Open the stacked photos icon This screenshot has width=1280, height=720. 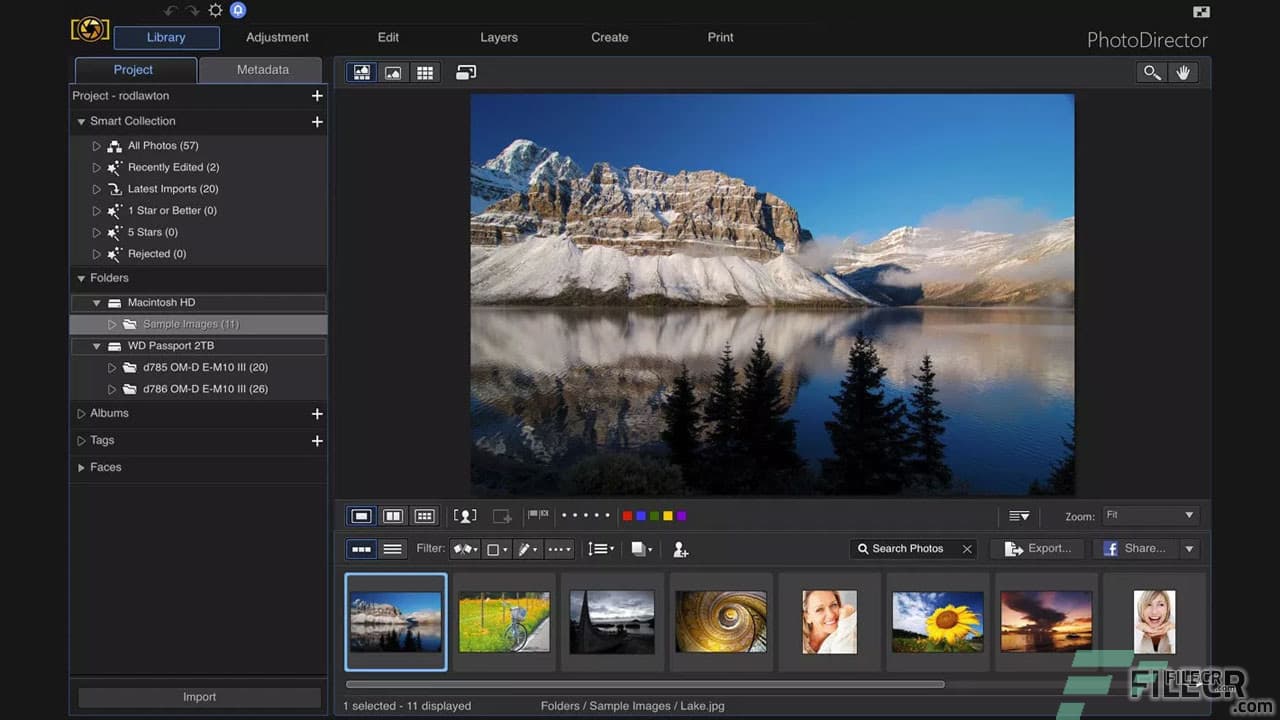641,548
